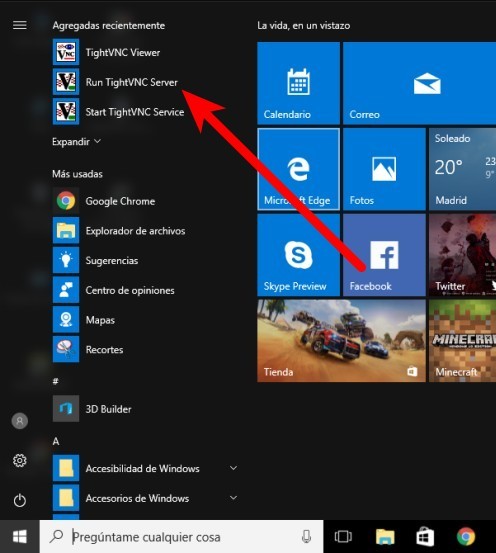The width and height of the screenshot is (496, 553).
Task: Launch Microsoft Edge tile
Action: coord(298,169)
